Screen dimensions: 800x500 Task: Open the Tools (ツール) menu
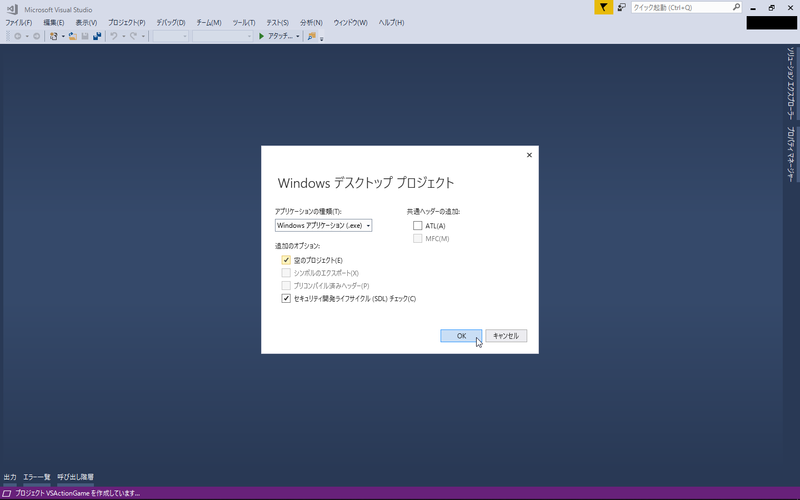(244, 22)
